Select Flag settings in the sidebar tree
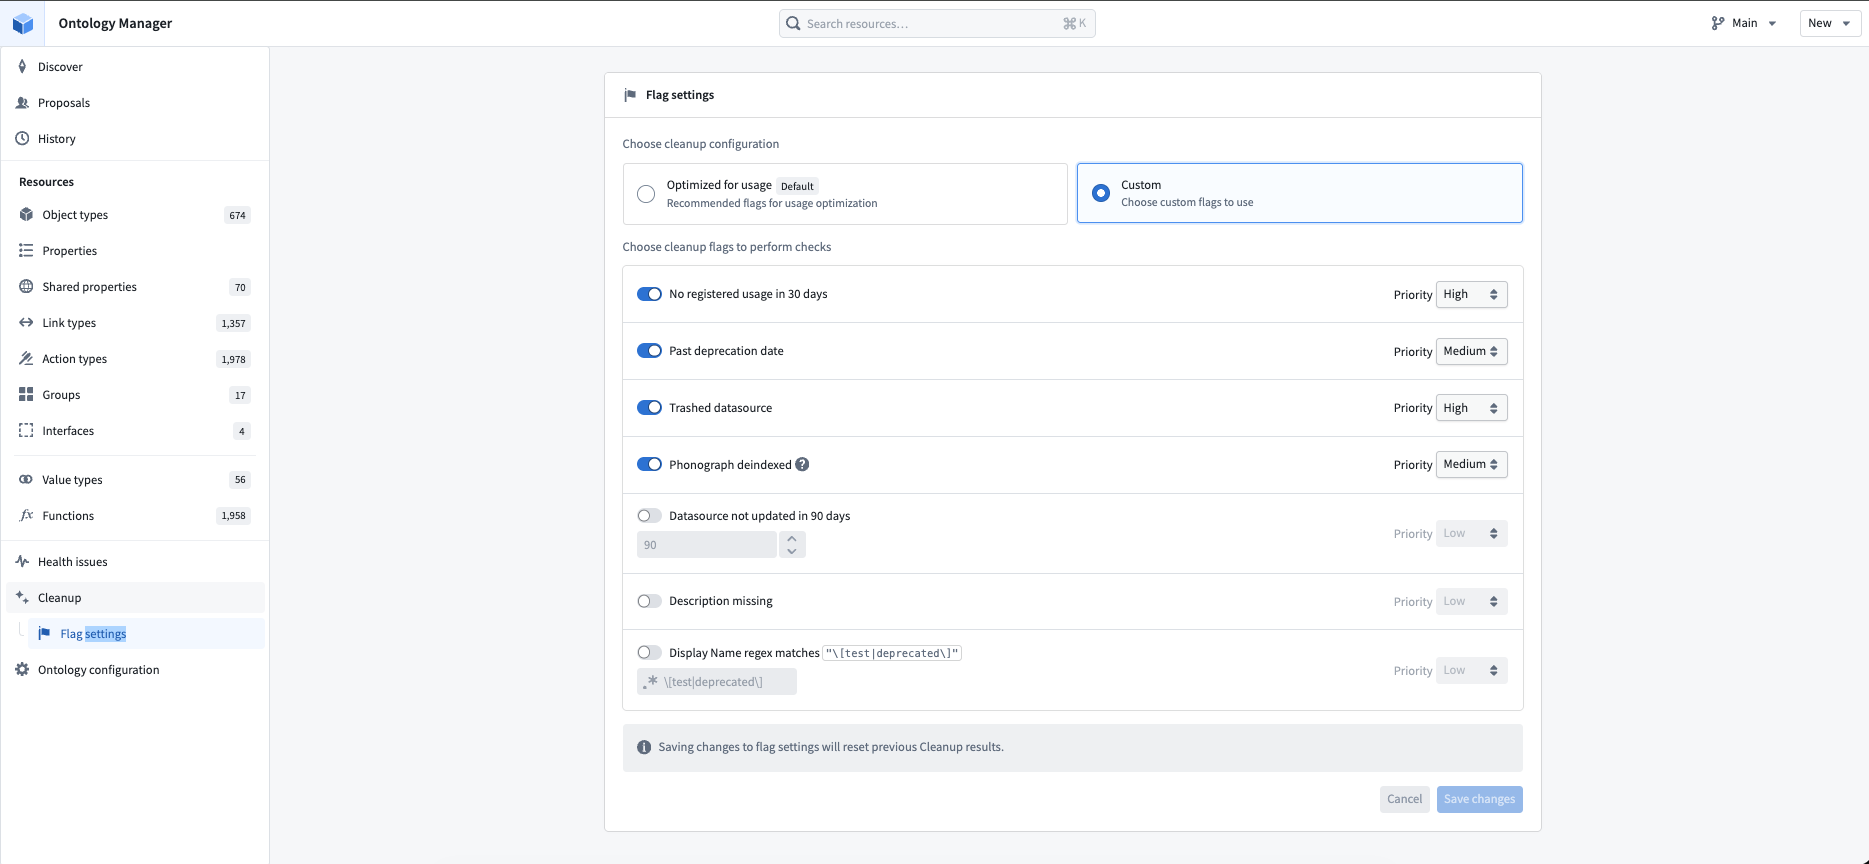 point(147,634)
